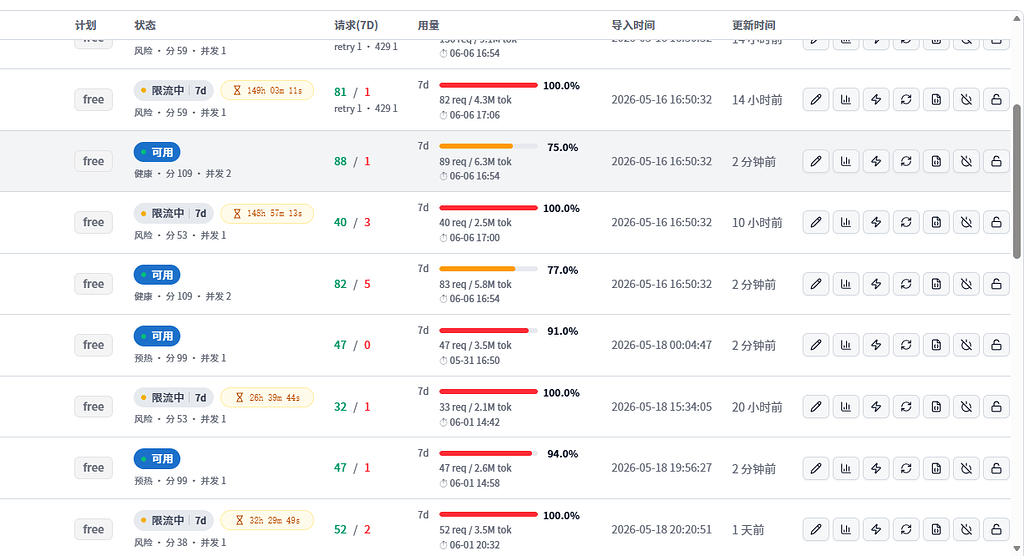The width and height of the screenshot is (1024, 556).
Task: Run lightning test on the 14 小时前 row
Action: pyautogui.click(x=876, y=99)
